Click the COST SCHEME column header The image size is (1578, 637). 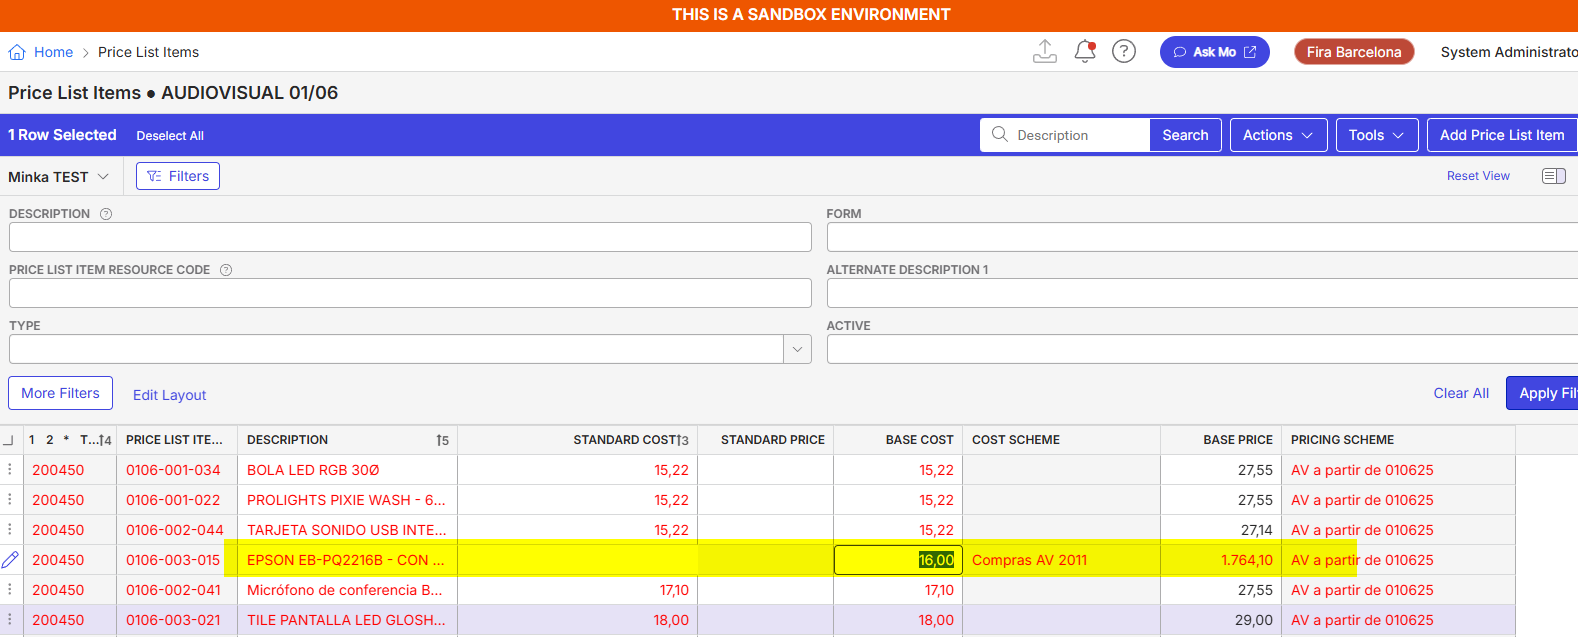tap(1061, 440)
